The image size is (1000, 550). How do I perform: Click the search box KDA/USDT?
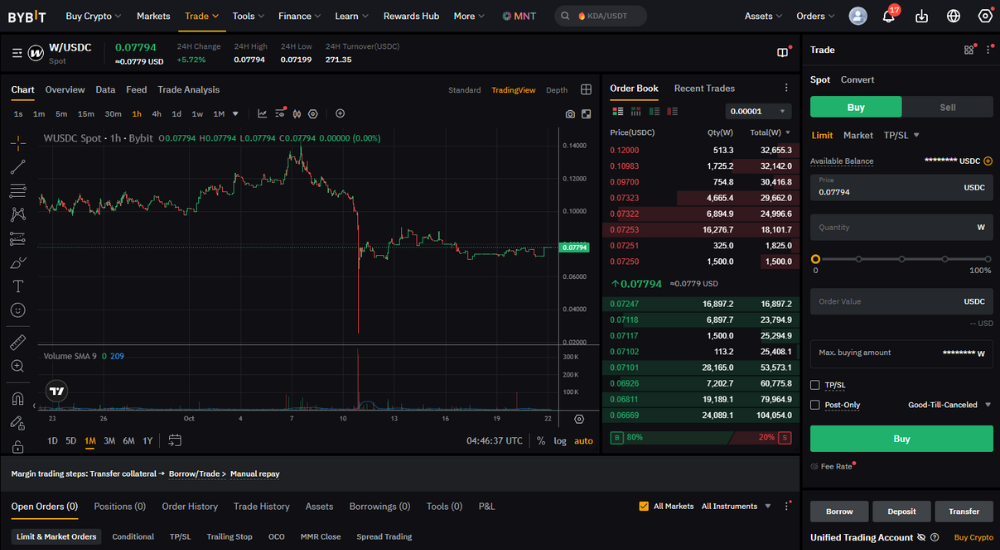click(600, 16)
